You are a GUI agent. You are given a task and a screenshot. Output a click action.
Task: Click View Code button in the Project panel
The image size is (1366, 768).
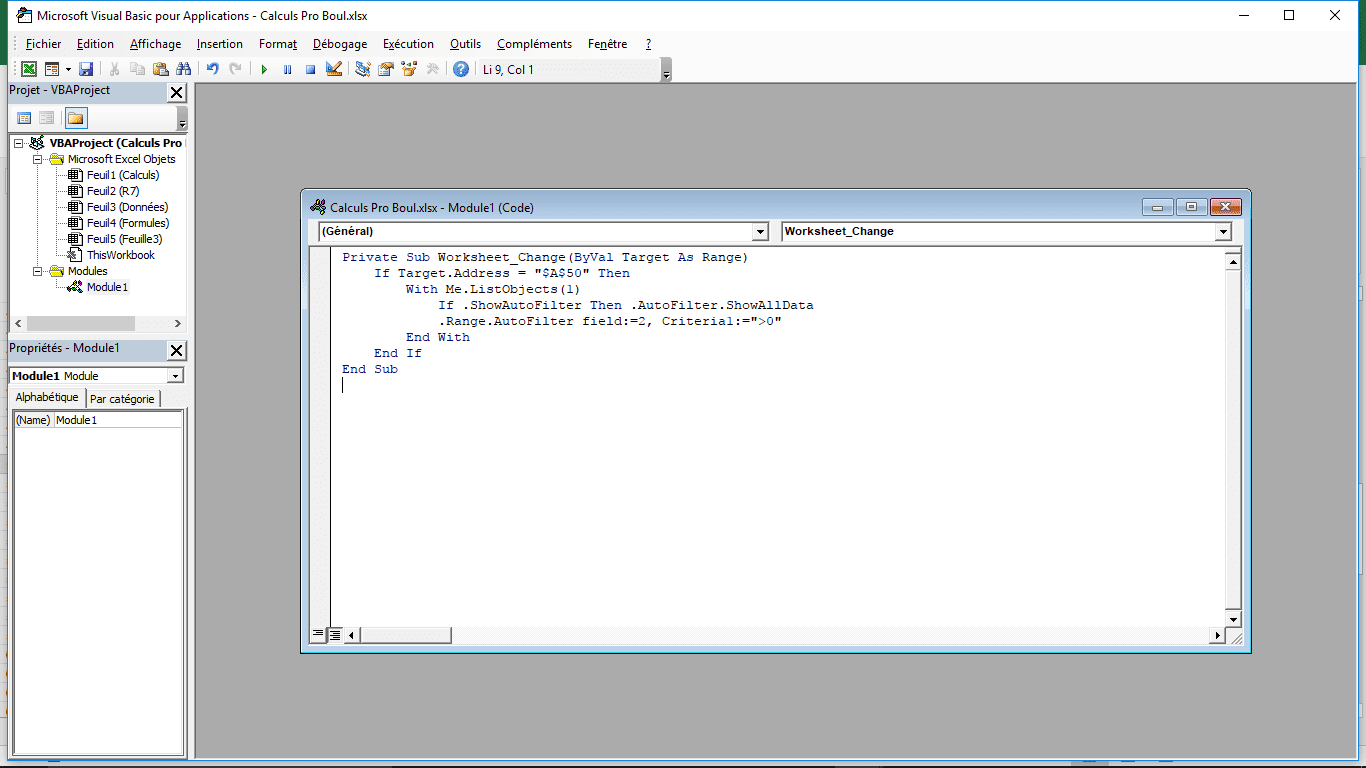[24, 118]
